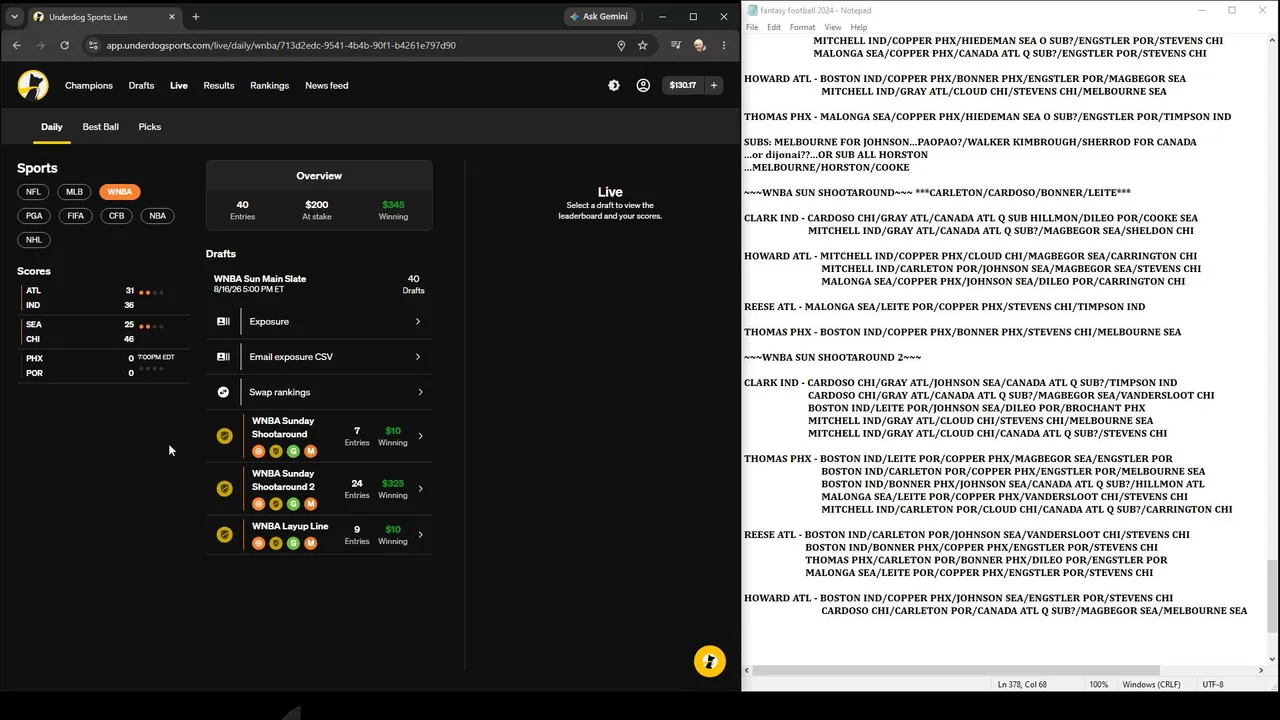Expand WNBA Layup Line chevron
1280x720 pixels.
[420, 535]
